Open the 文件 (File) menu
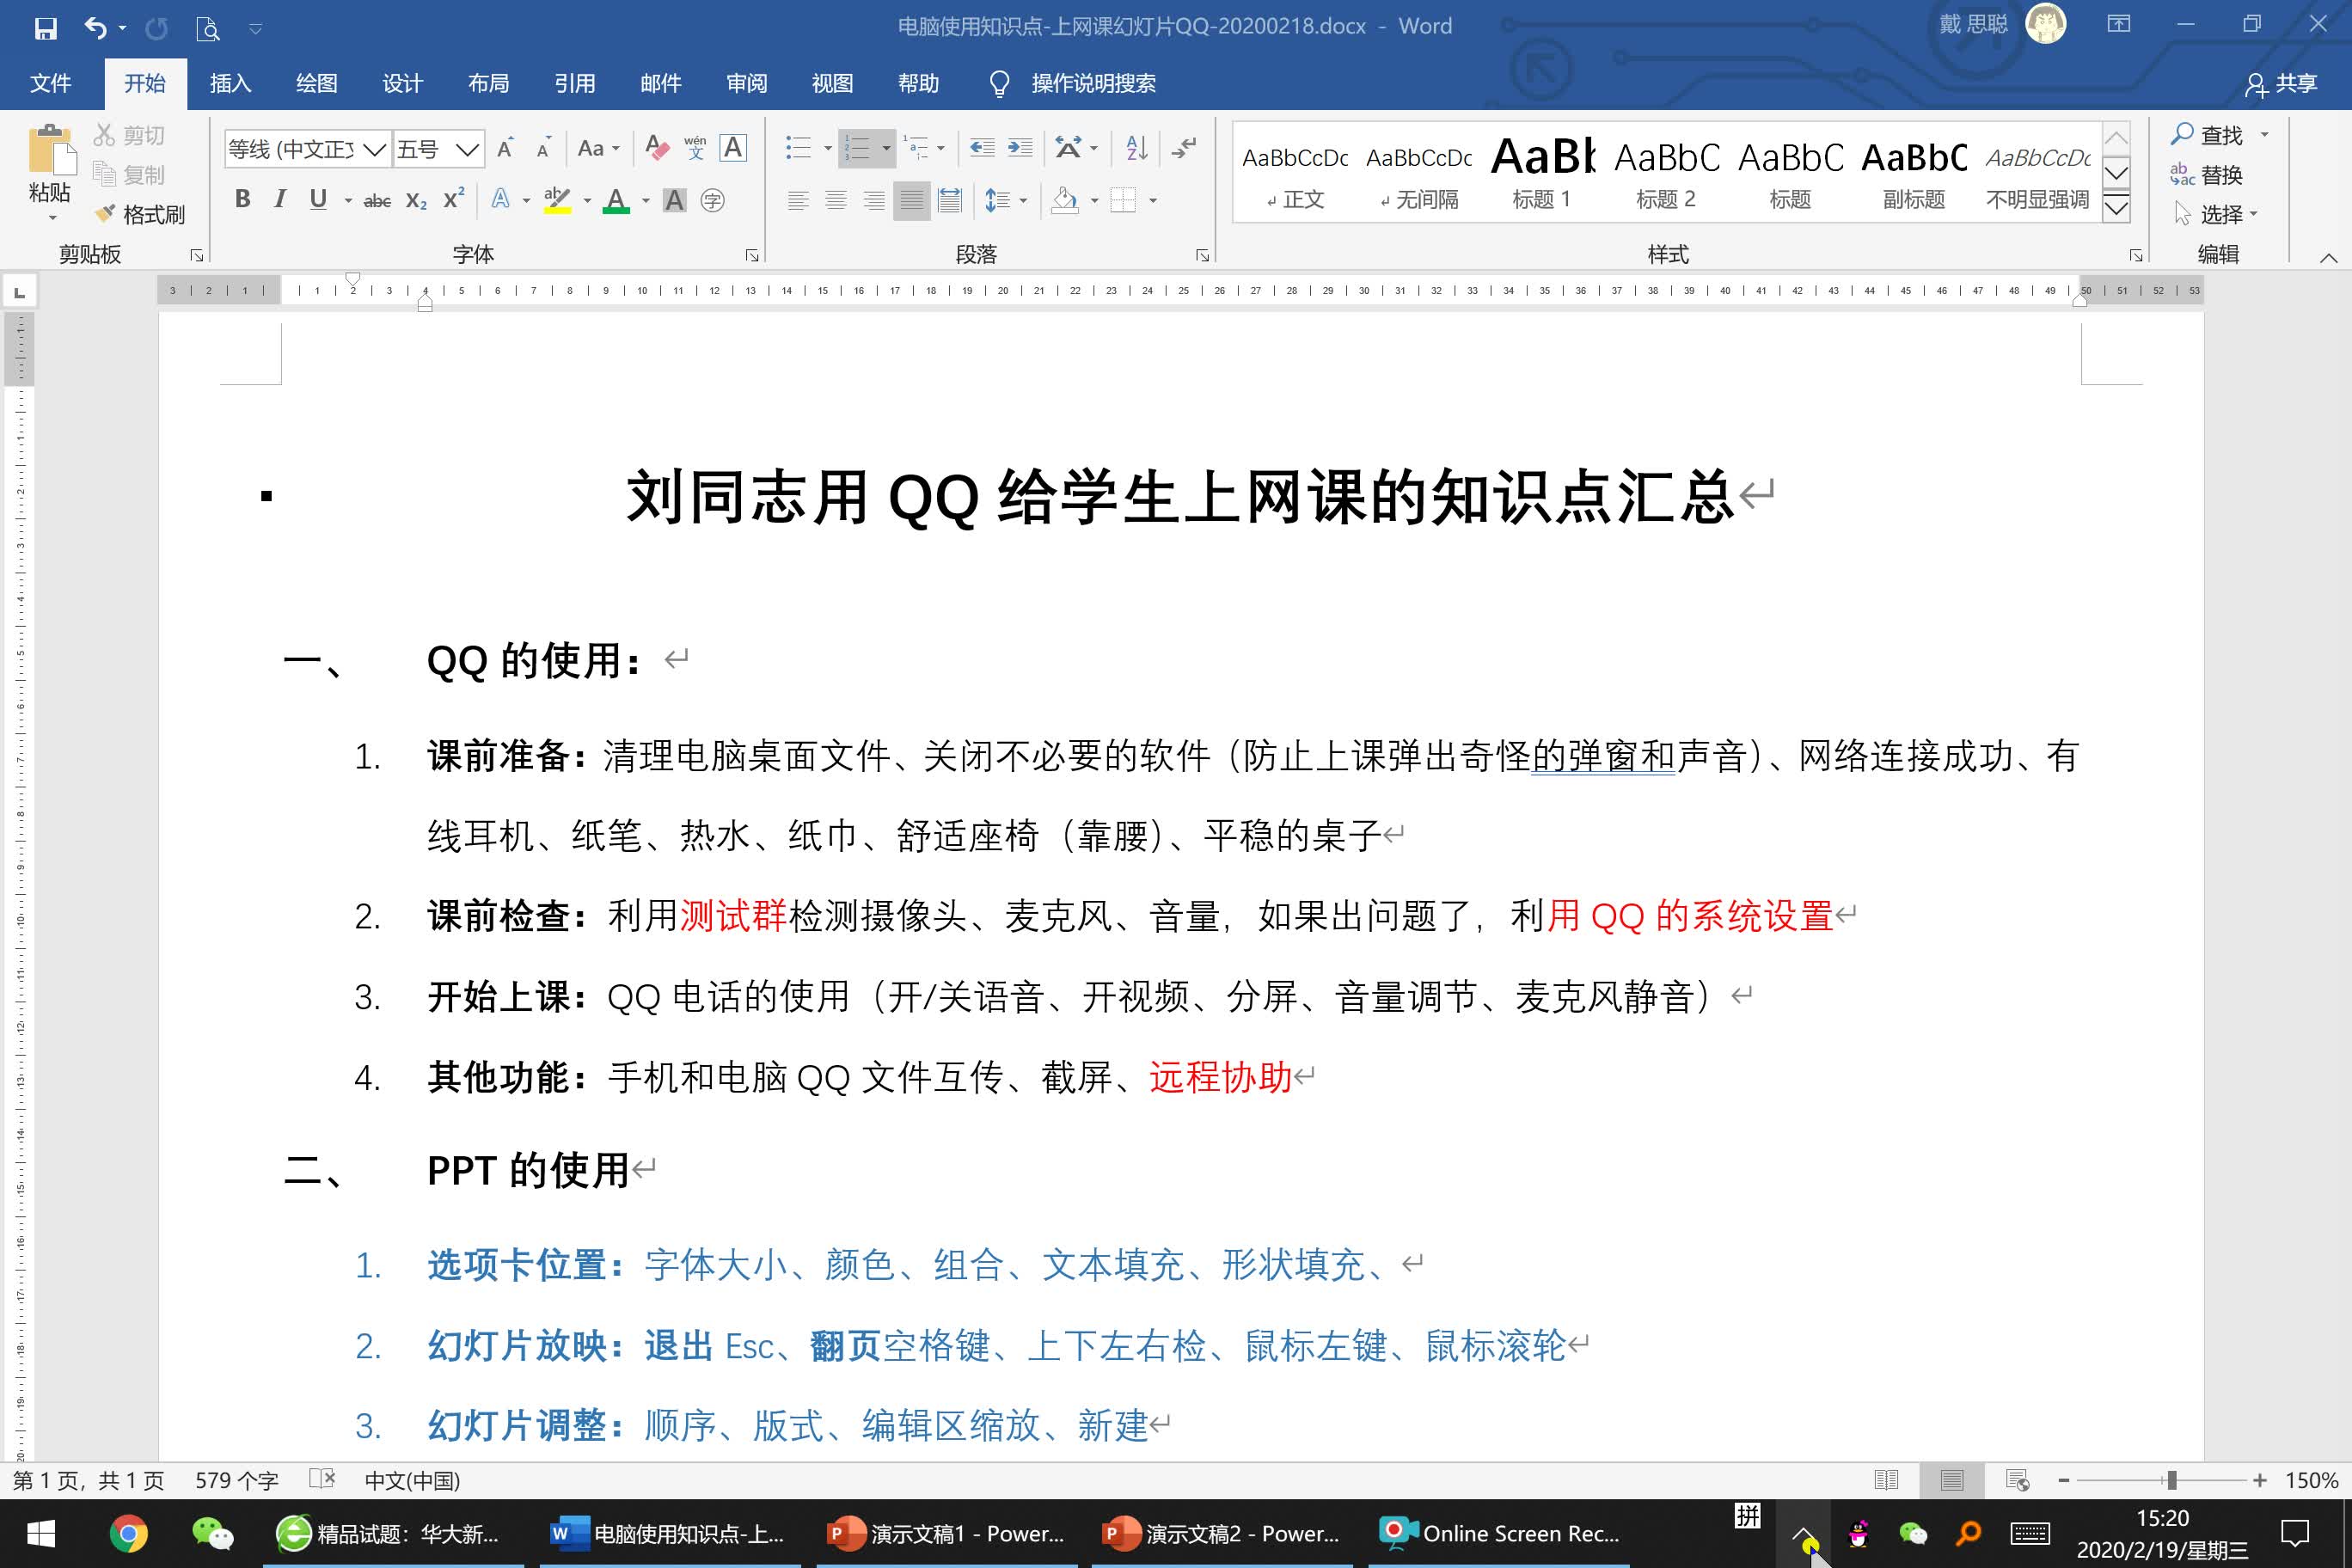2352x1568 pixels. pyautogui.click(x=51, y=83)
